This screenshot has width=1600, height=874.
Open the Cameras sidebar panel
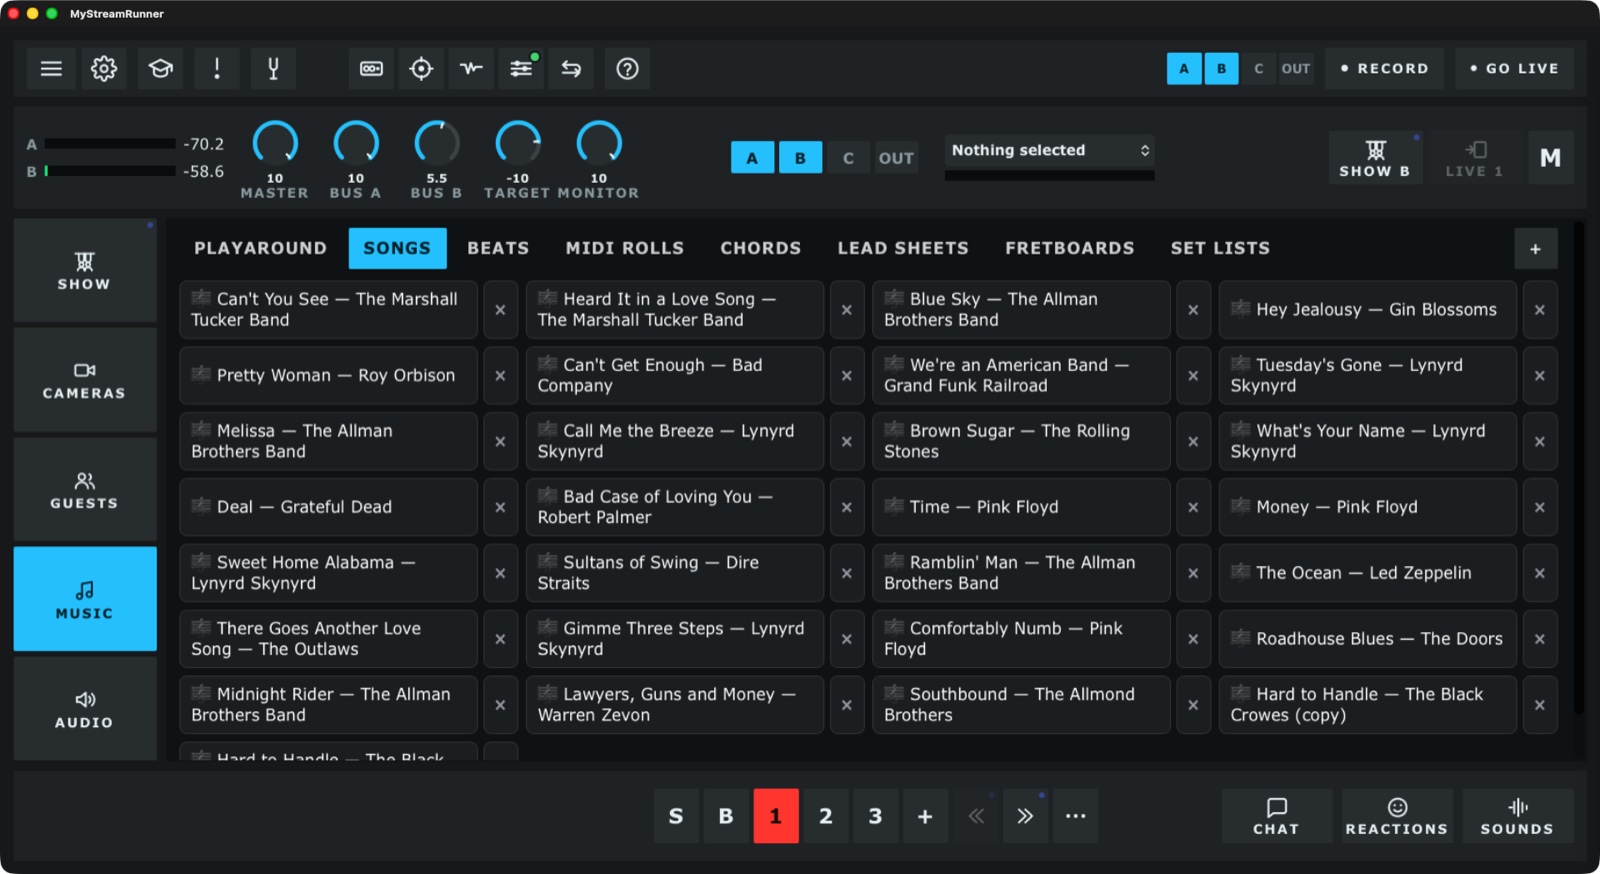(85, 380)
